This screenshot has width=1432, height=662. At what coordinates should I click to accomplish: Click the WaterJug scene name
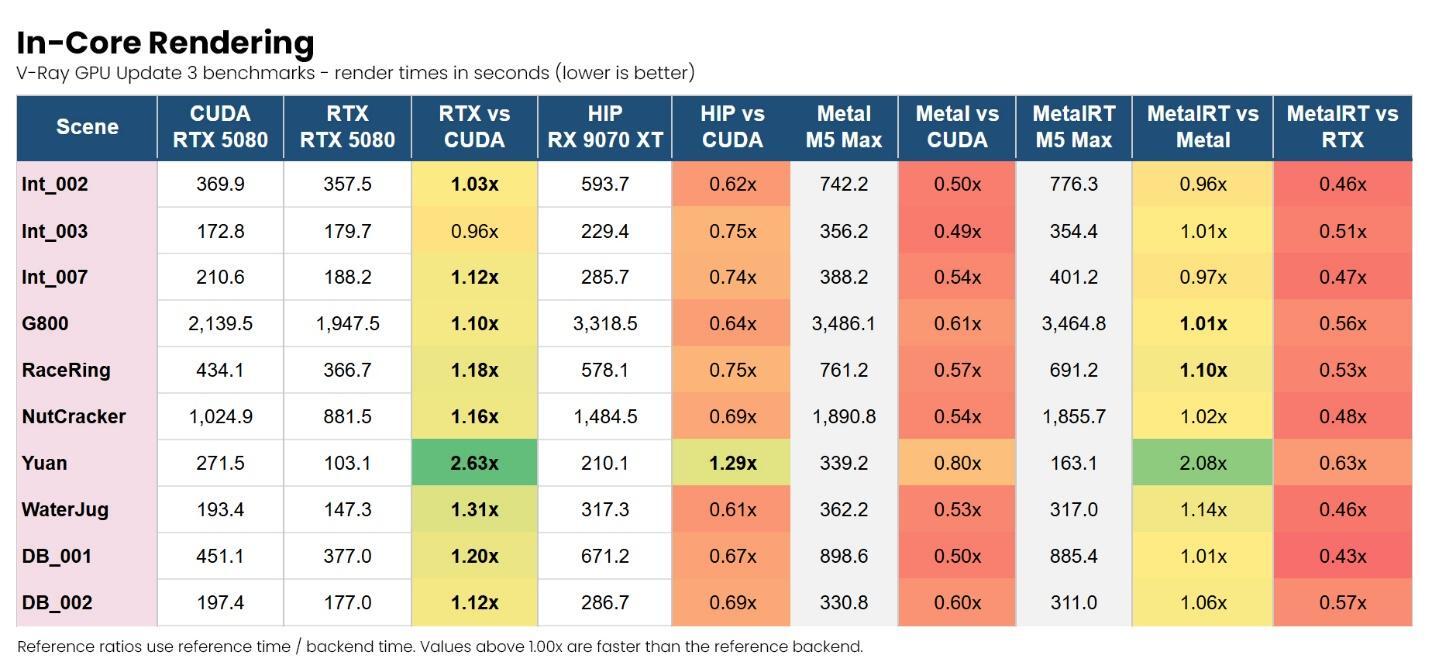[65, 509]
